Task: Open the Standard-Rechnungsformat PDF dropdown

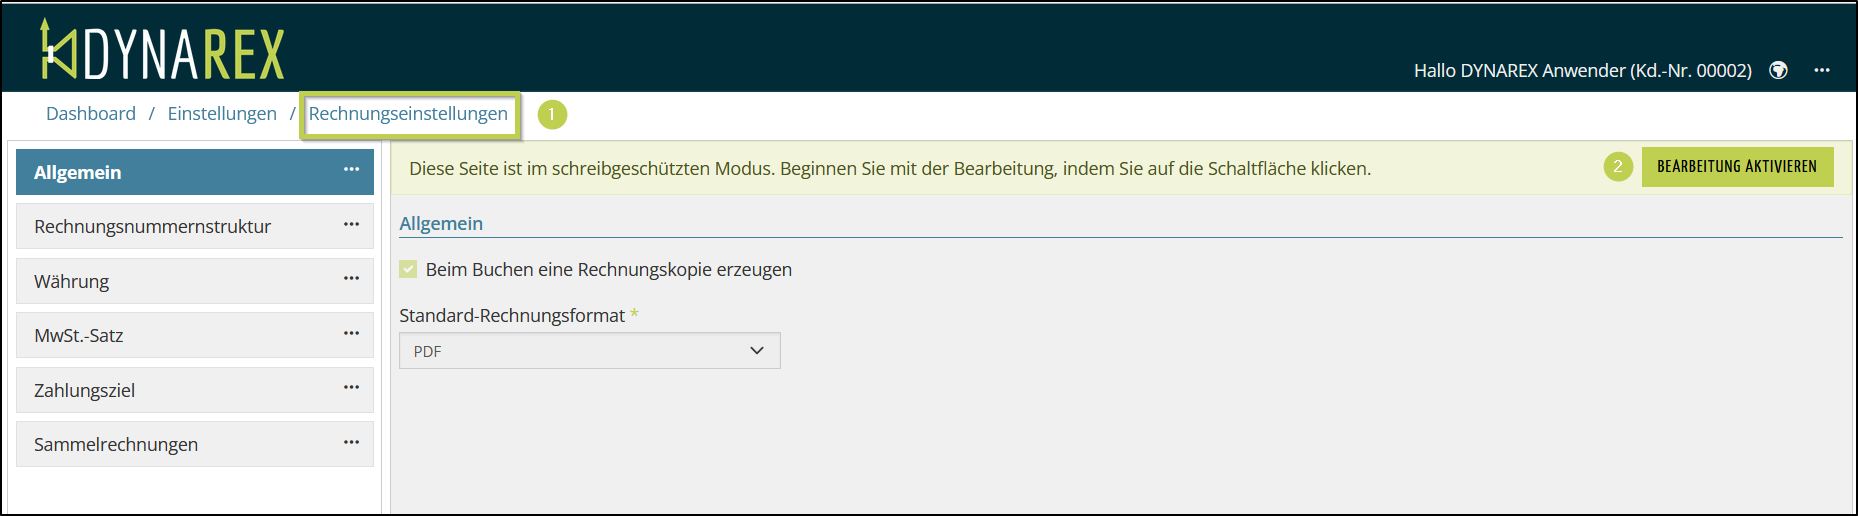Action: (589, 351)
